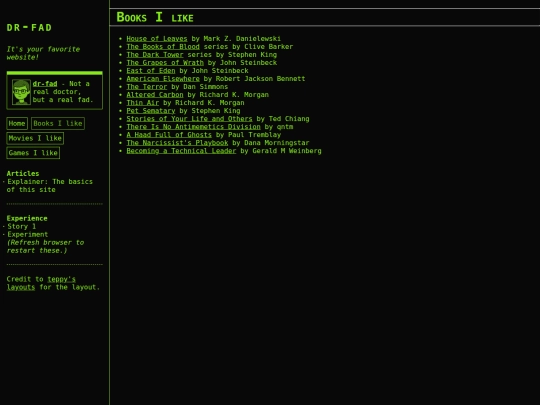This screenshot has width=540, height=405.
Task: Open the Movies I like button
Action: pyautogui.click(x=35, y=138)
